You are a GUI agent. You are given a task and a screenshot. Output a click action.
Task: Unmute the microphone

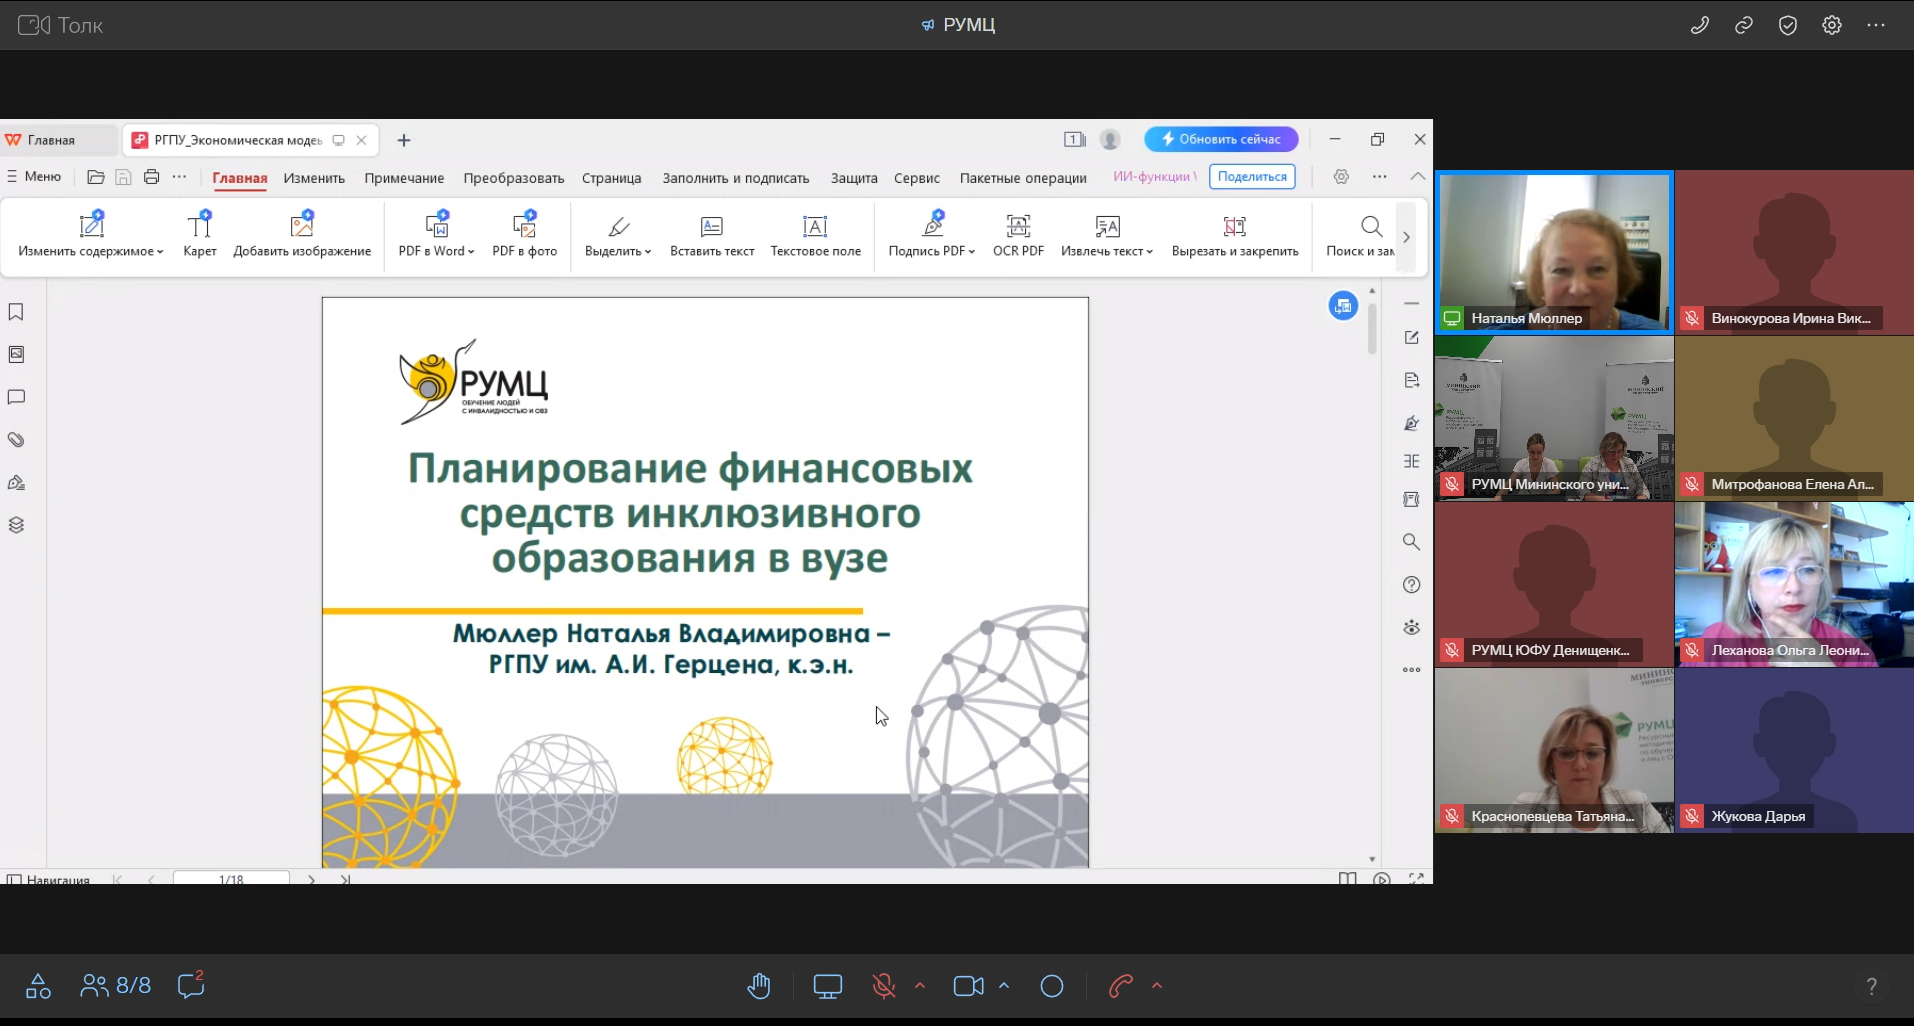(883, 986)
